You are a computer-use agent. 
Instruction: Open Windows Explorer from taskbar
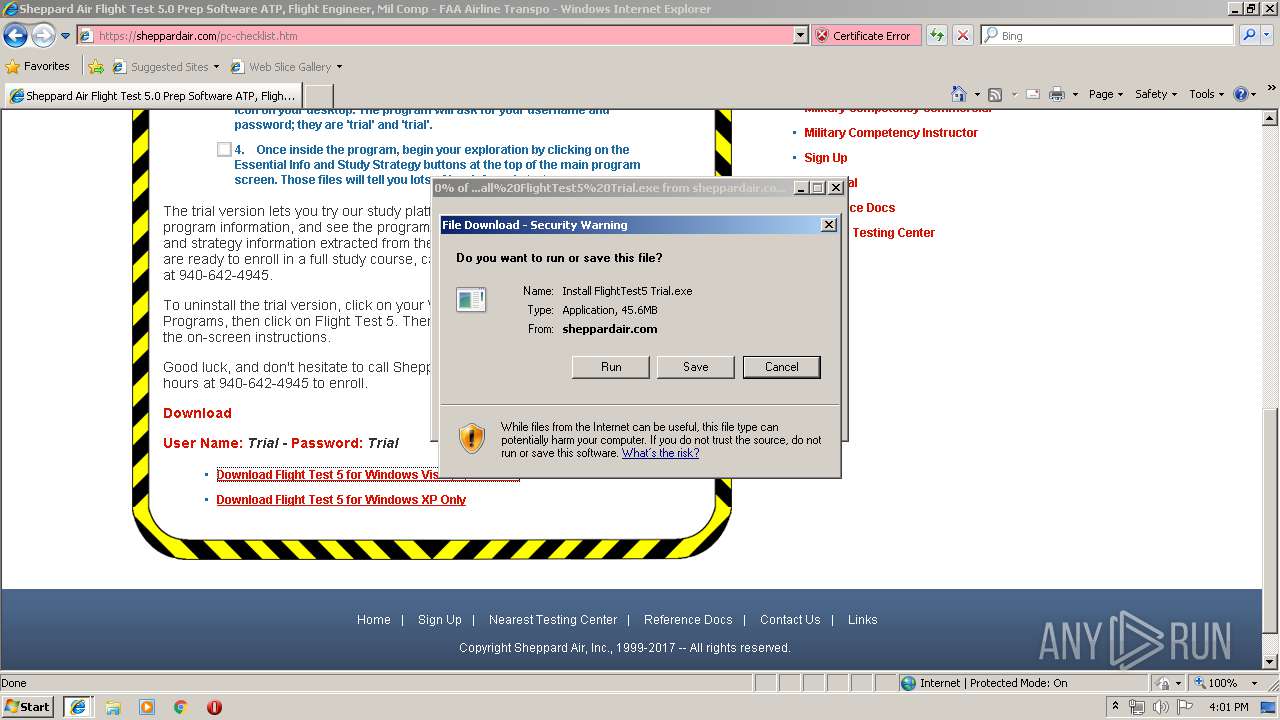113,707
